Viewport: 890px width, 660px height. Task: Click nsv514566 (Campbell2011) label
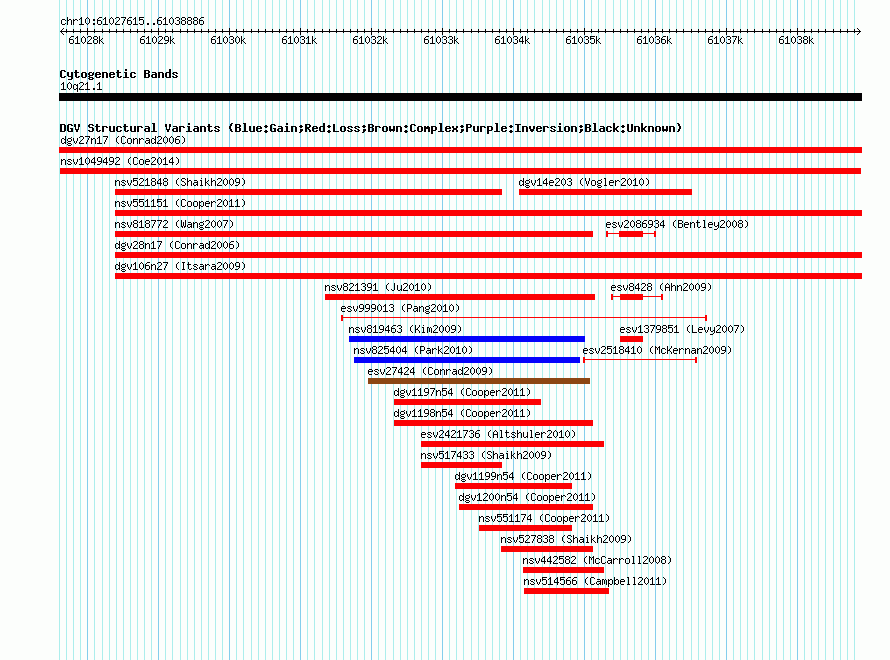595,581
